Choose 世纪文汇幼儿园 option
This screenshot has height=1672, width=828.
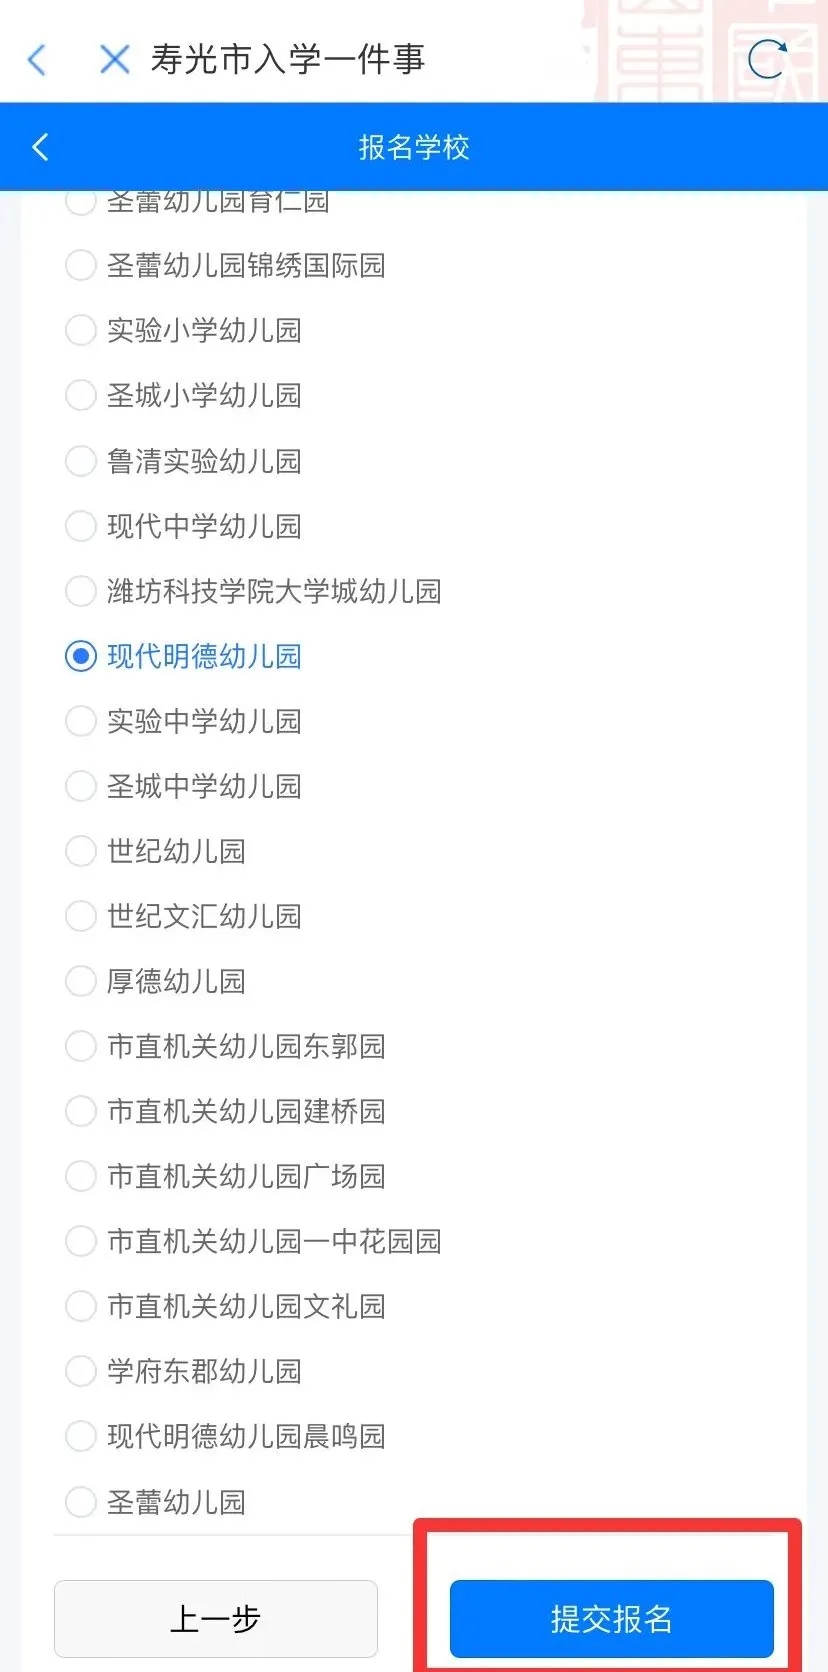click(x=80, y=916)
